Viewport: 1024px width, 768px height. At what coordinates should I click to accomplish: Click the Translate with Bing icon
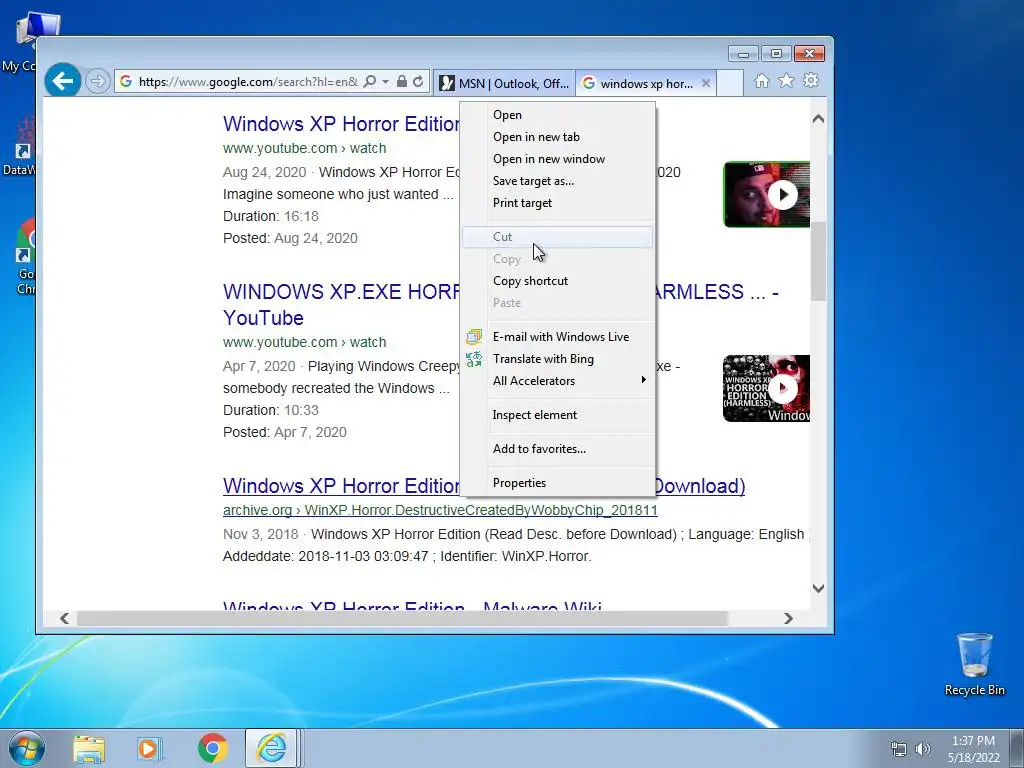pyautogui.click(x=474, y=359)
